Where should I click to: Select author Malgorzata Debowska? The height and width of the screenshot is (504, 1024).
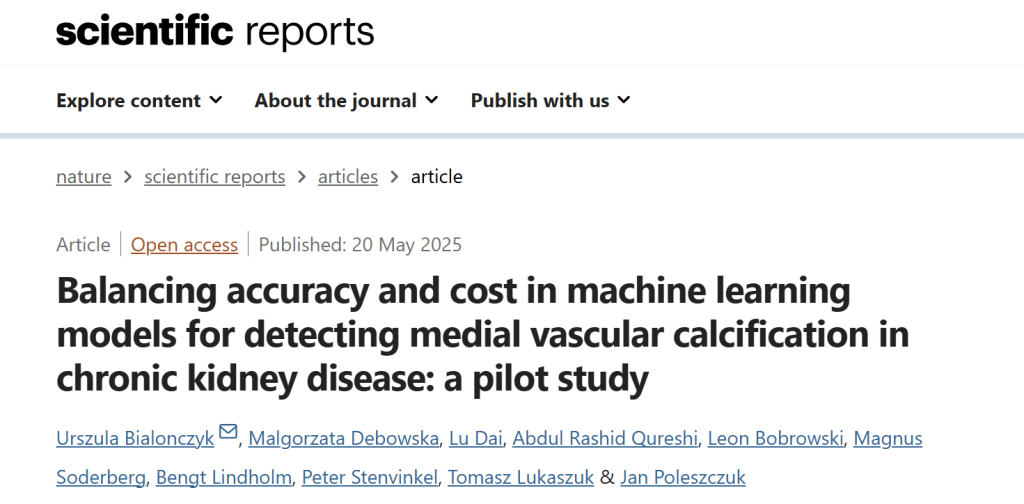coord(344,439)
